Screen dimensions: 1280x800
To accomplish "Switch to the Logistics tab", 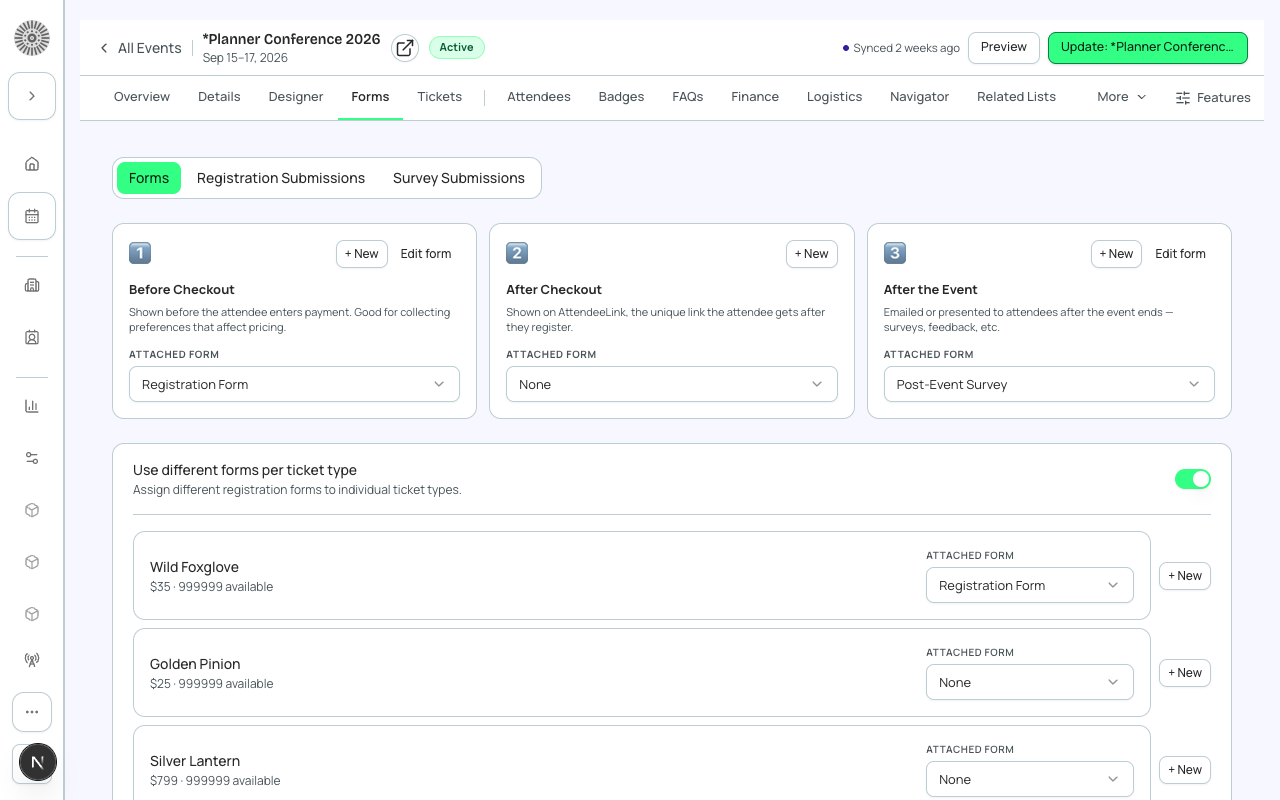I will point(834,97).
